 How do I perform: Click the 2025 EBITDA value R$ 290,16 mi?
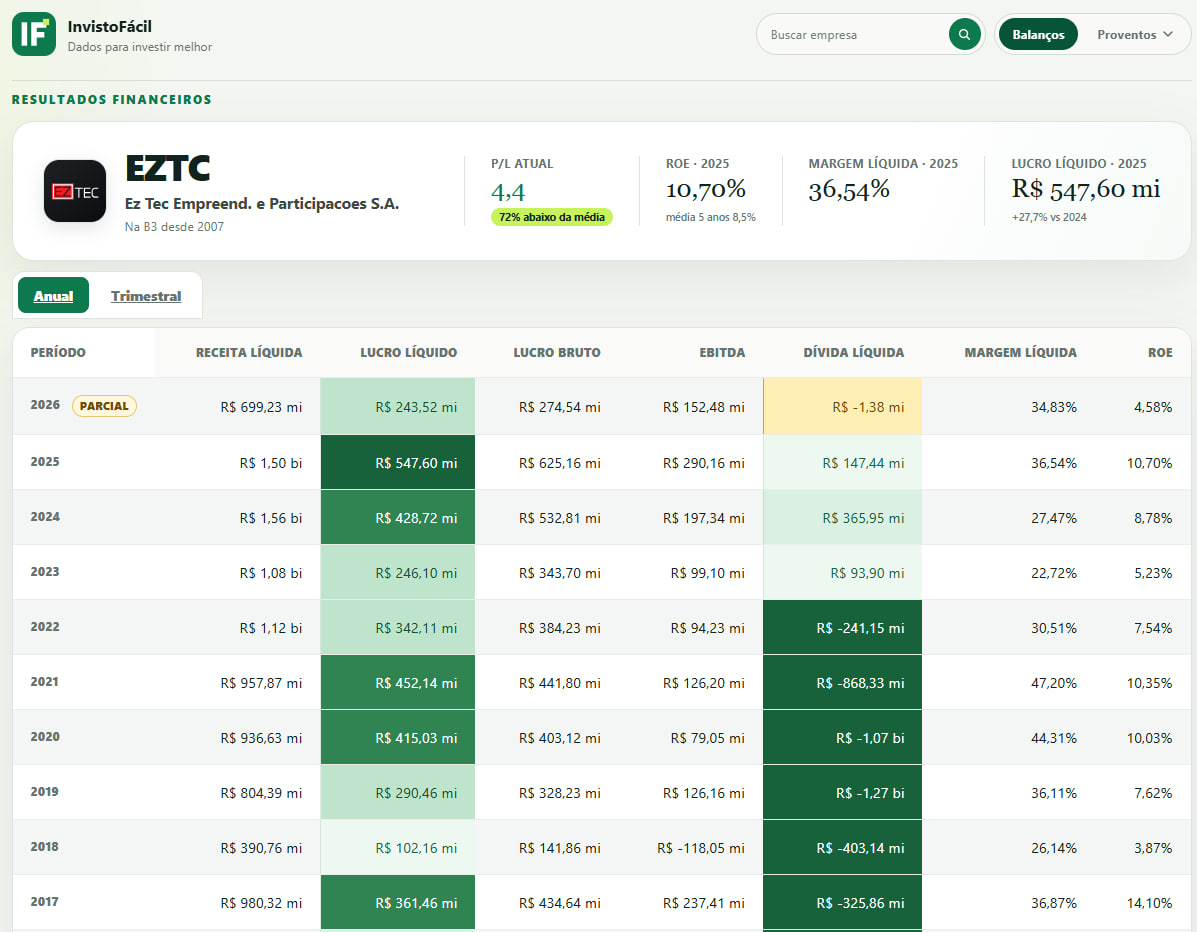point(704,463)
